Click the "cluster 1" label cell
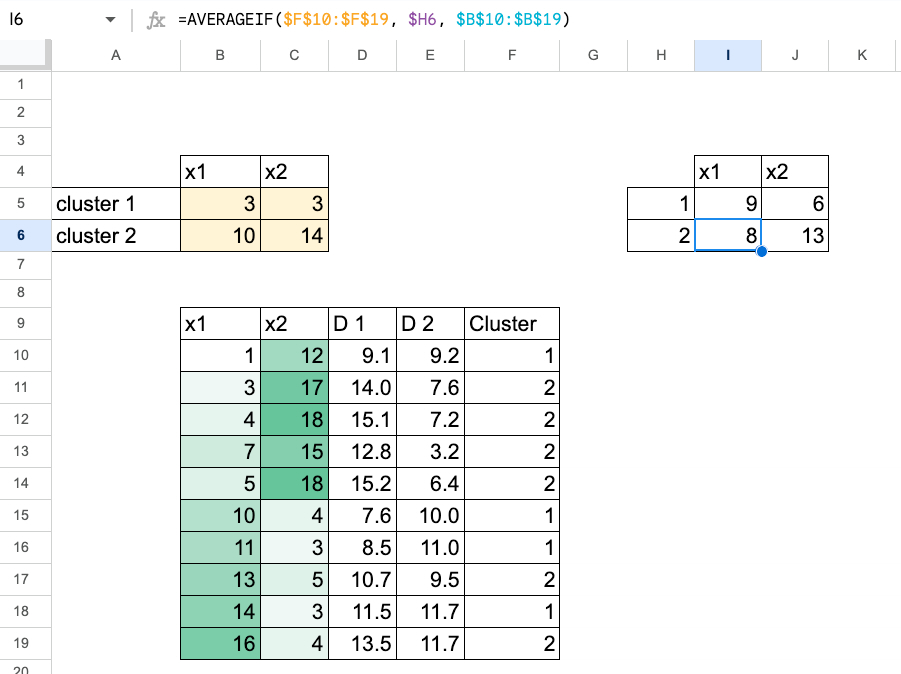 tap(116, 204)
